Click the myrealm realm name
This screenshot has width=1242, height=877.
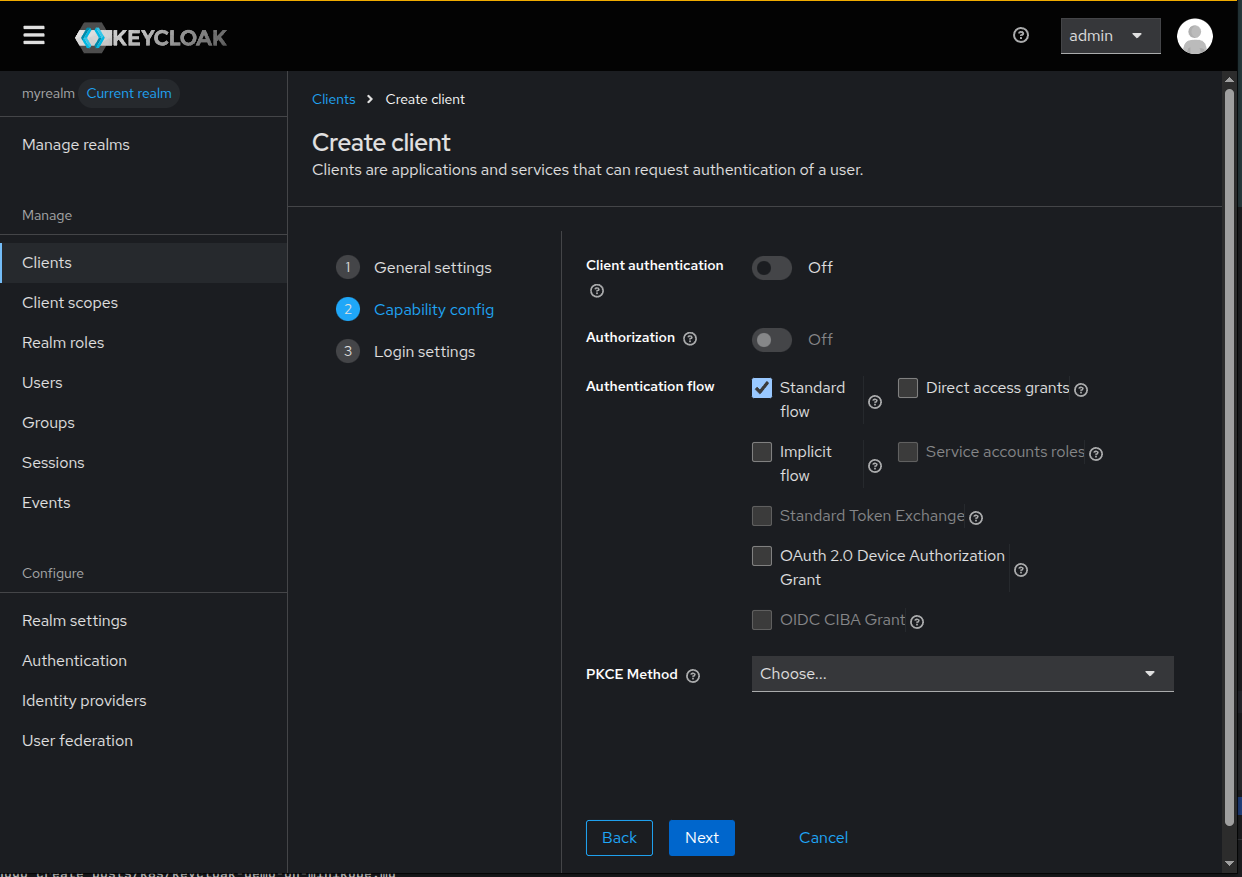[48, 93]
